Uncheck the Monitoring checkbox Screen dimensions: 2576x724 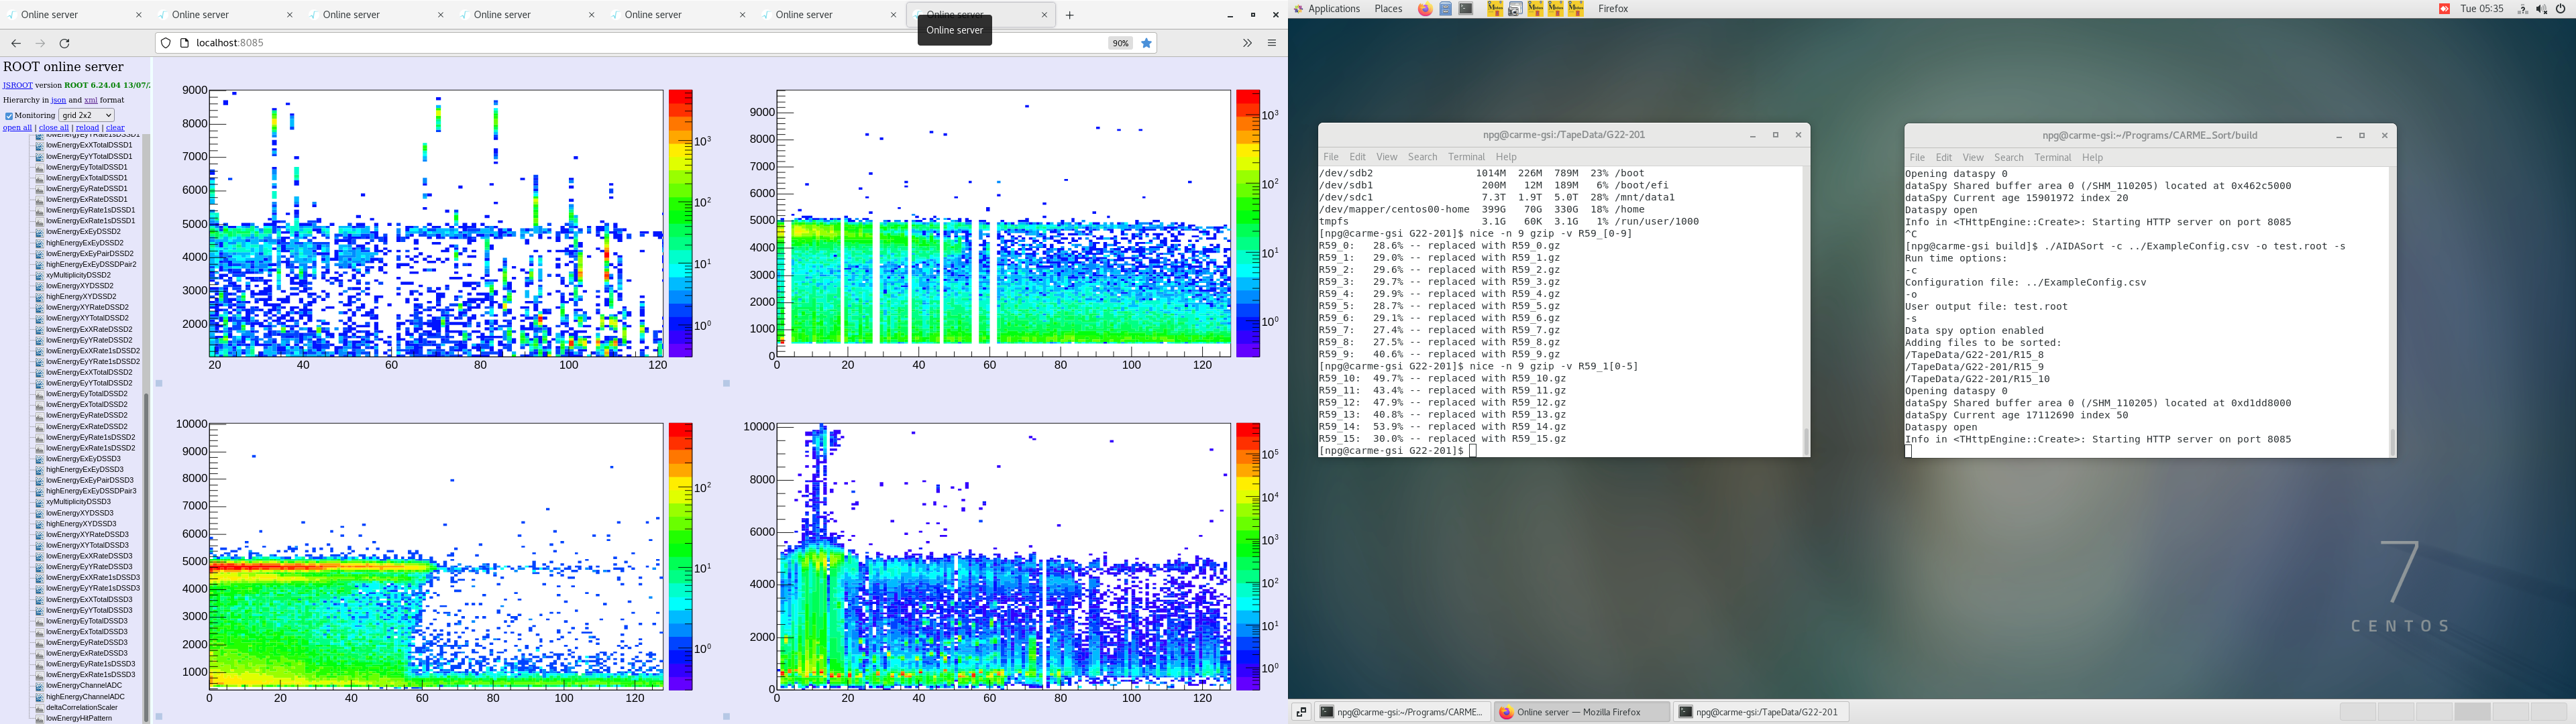(x=9, y=116)
